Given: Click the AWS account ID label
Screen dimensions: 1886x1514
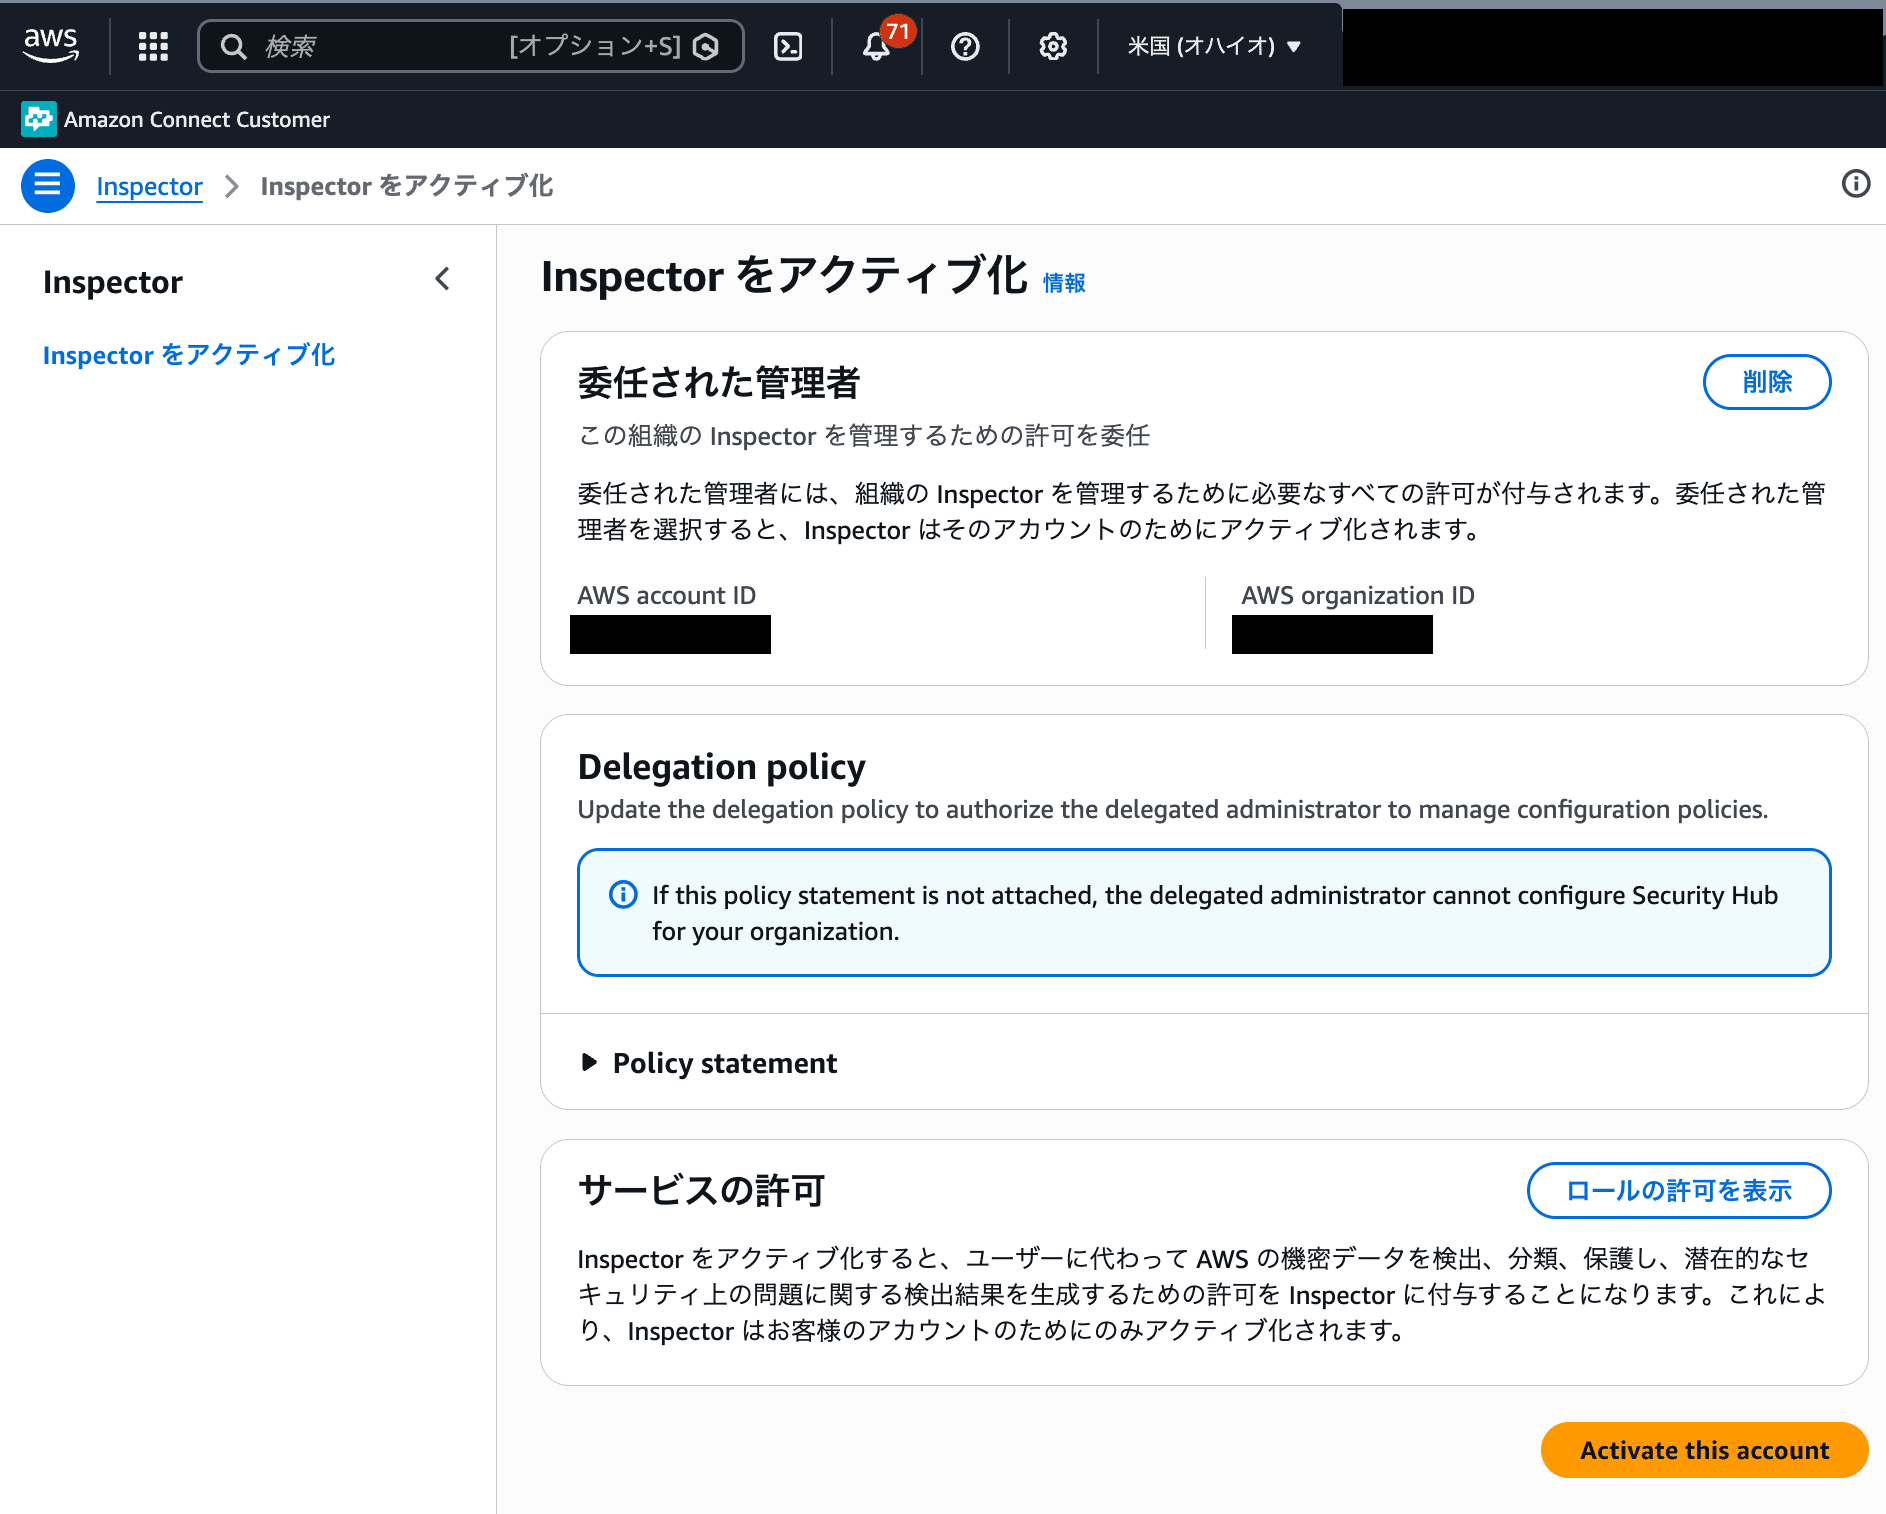Looking at the screenshot, I should tap(666, 595).
